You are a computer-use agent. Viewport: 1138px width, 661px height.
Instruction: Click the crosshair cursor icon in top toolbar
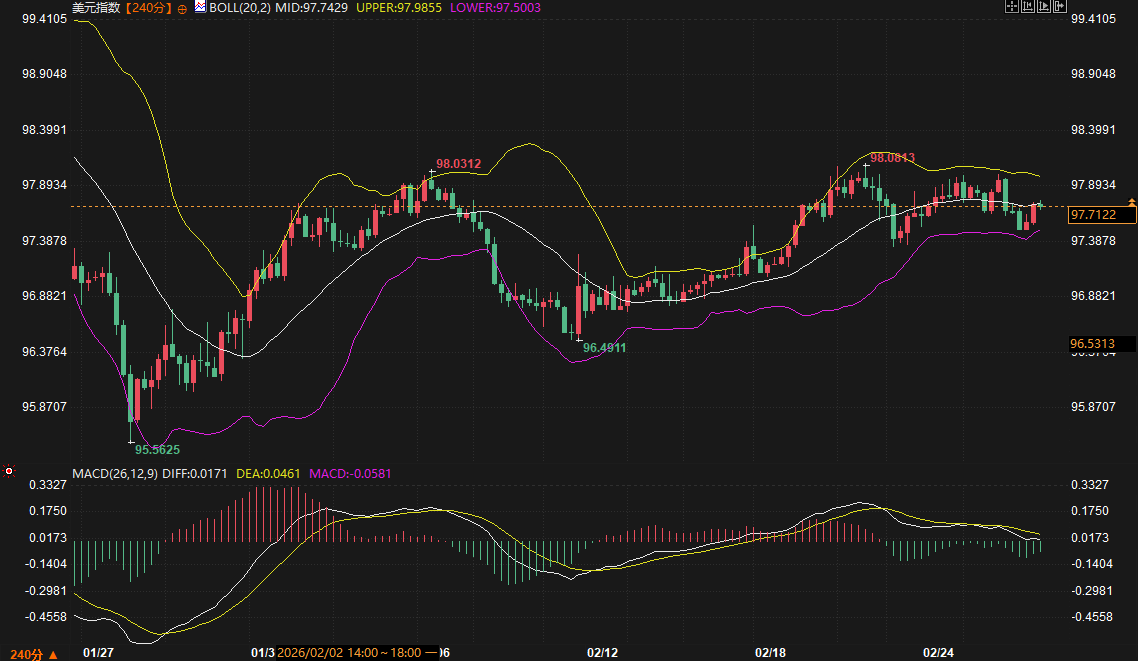[x=1012, y=6]
